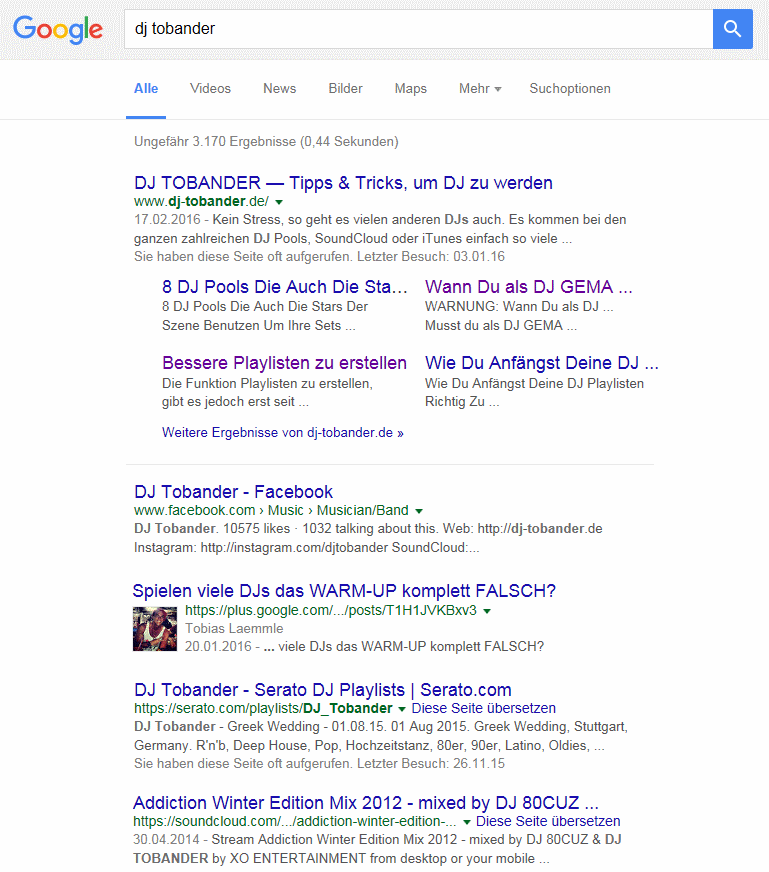
Task: Click the green serato.com/playlists/DJ_Tobander URL
Action: tap(263, 708)
